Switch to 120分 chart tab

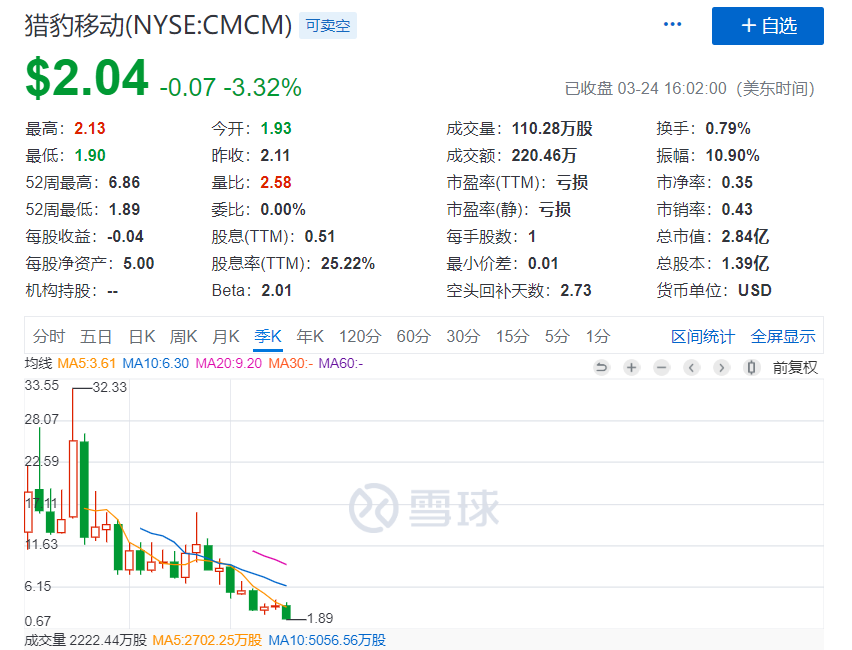(x=360, y=336)
